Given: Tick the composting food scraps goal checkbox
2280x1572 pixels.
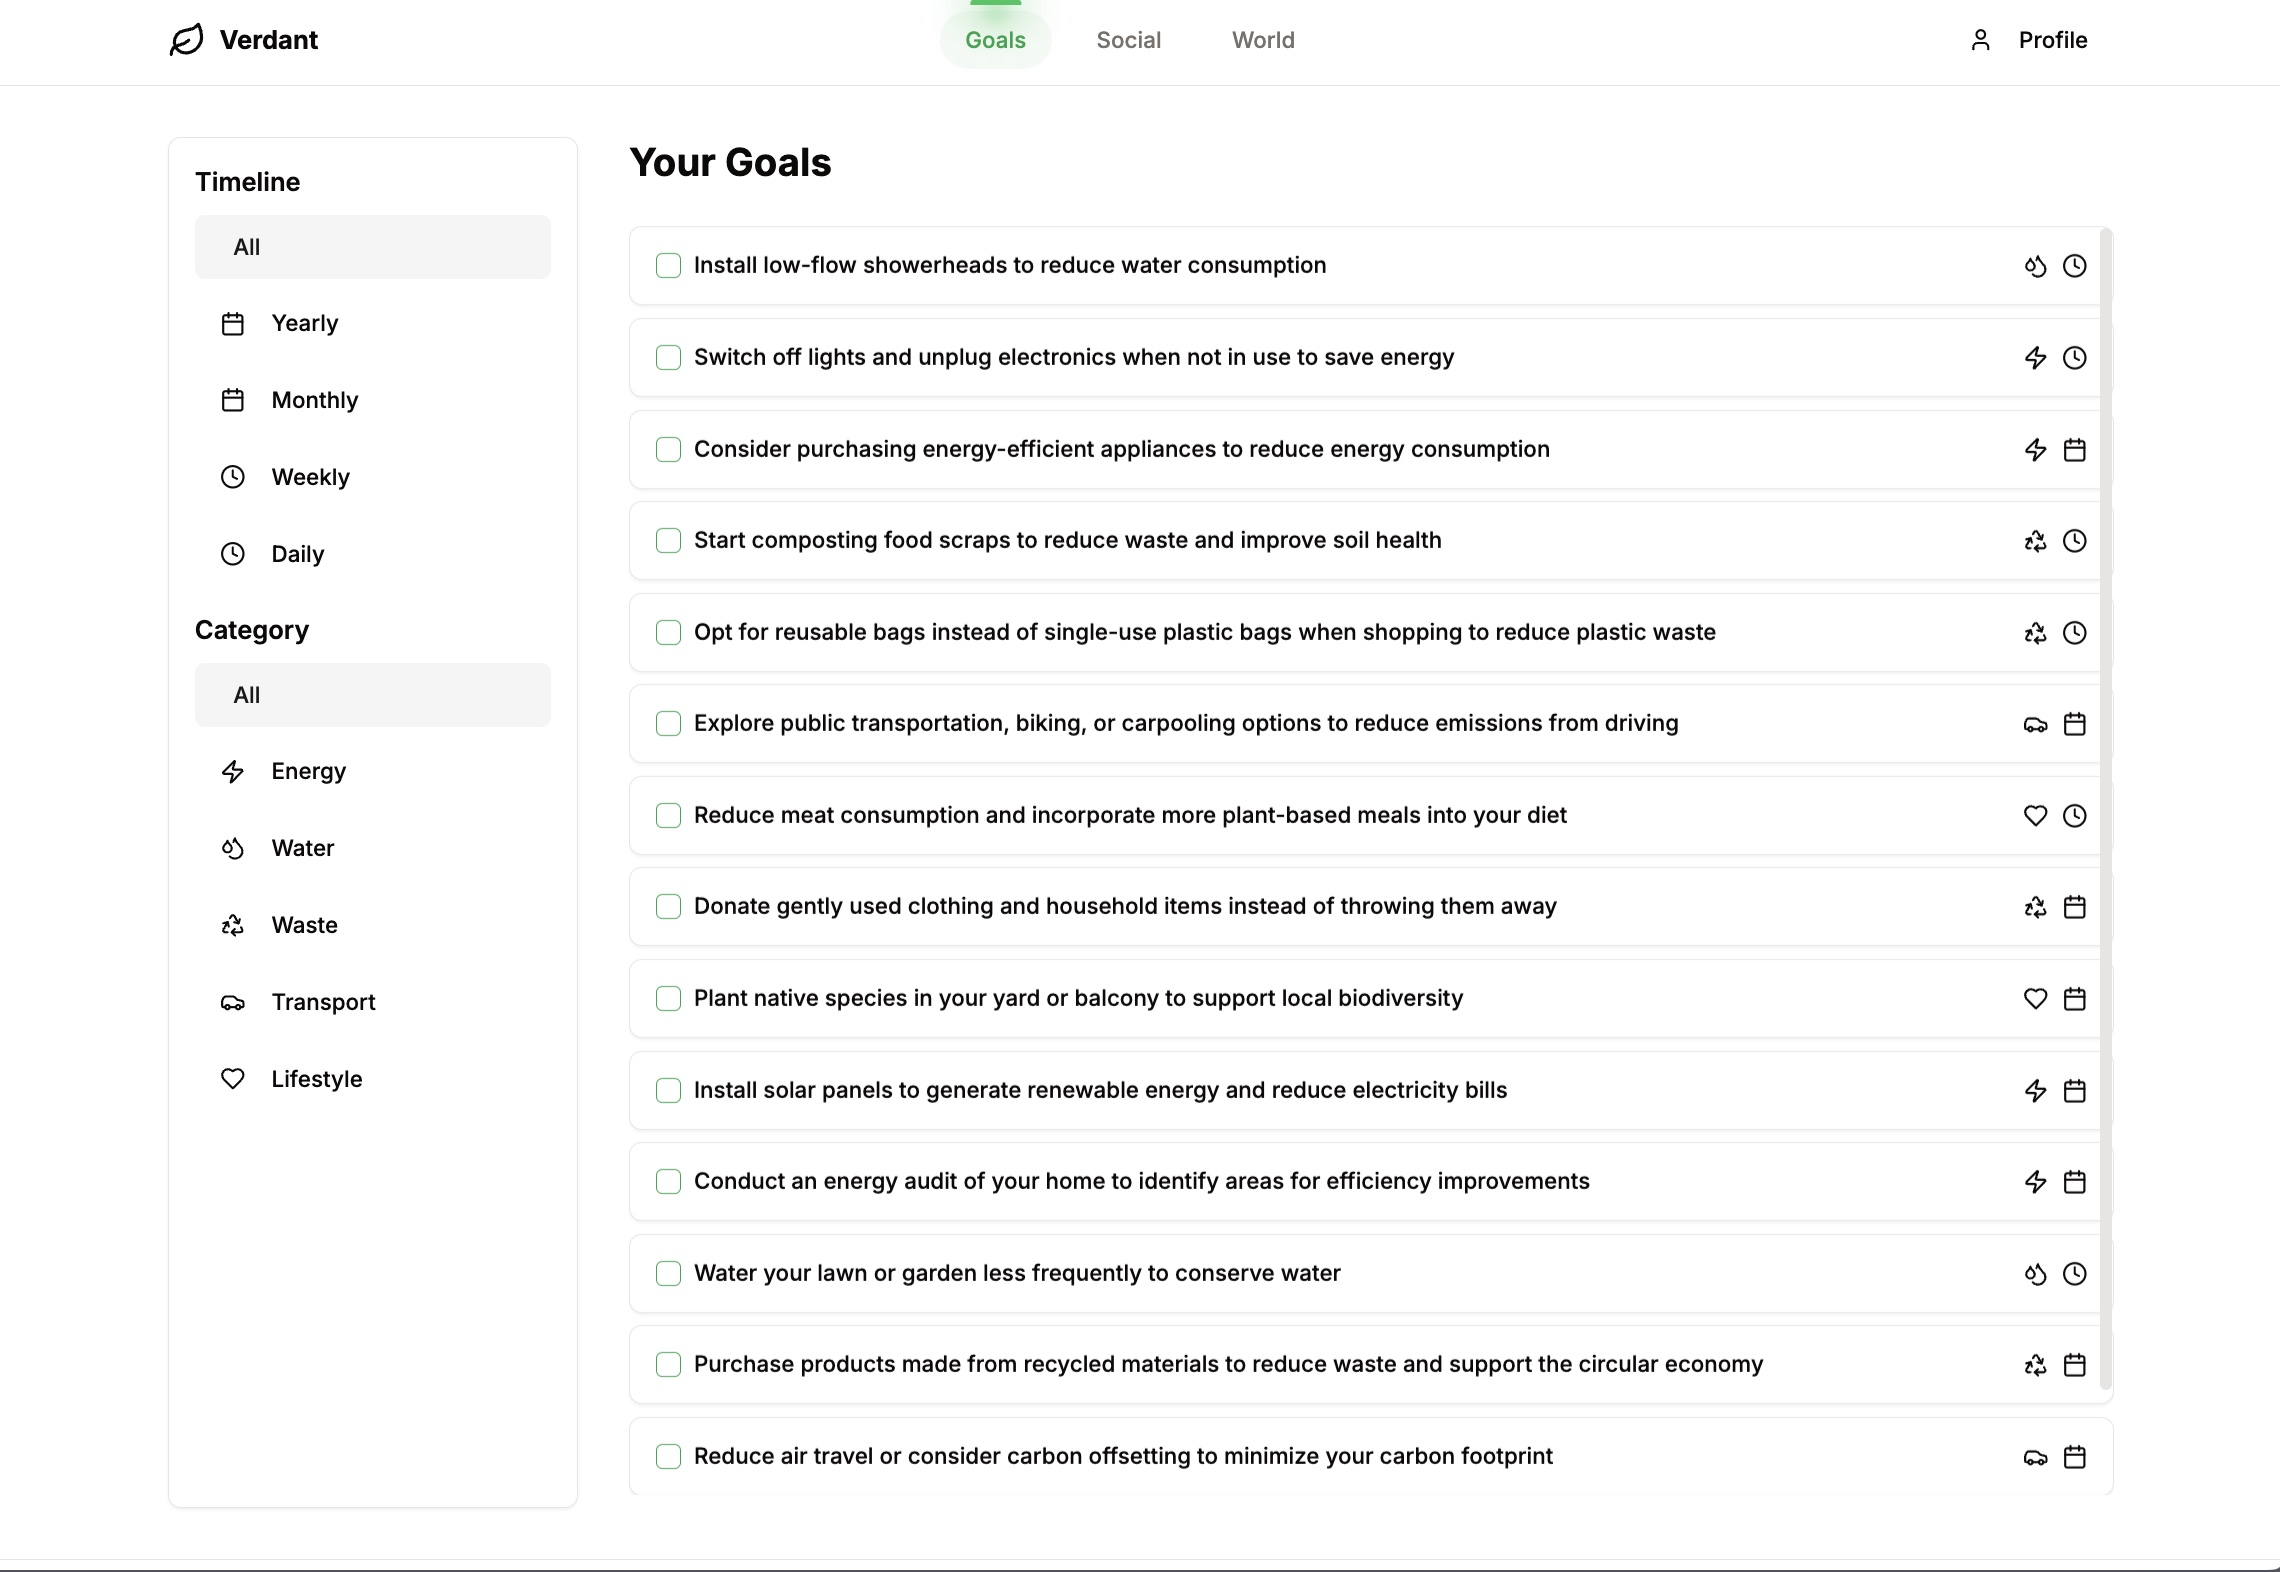Looking at the screenshot, I should (668, 541).
